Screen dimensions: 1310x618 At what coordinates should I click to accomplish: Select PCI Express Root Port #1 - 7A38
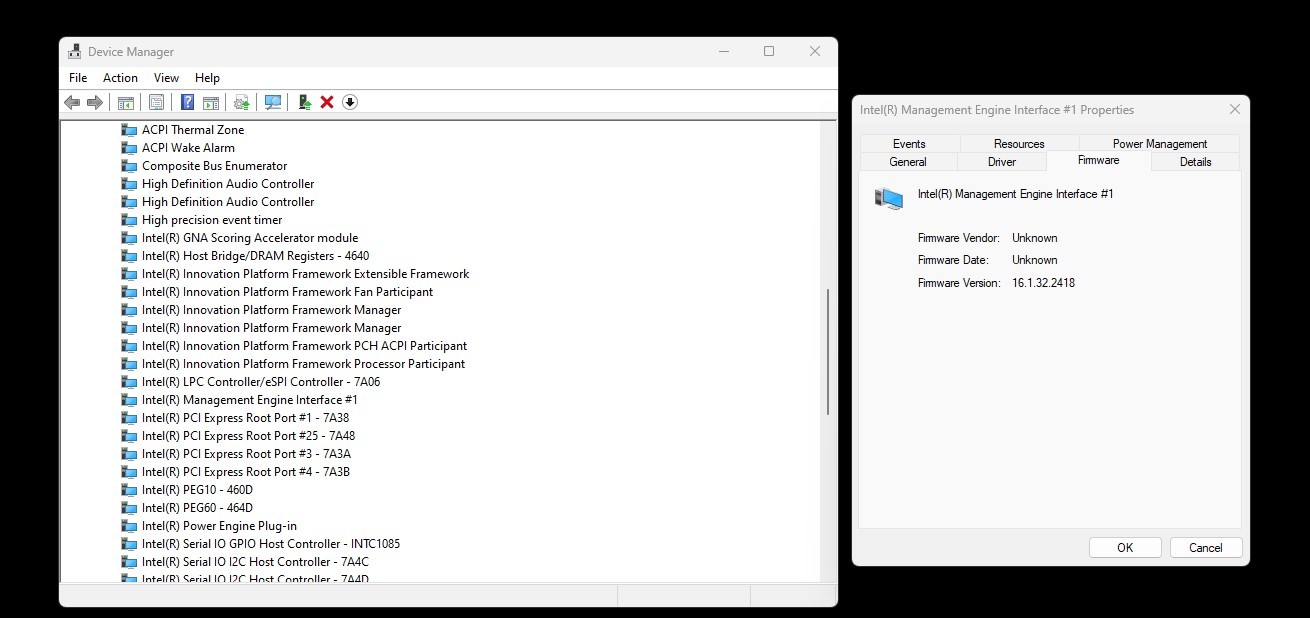pyautogui.click(x=245, y=418)
